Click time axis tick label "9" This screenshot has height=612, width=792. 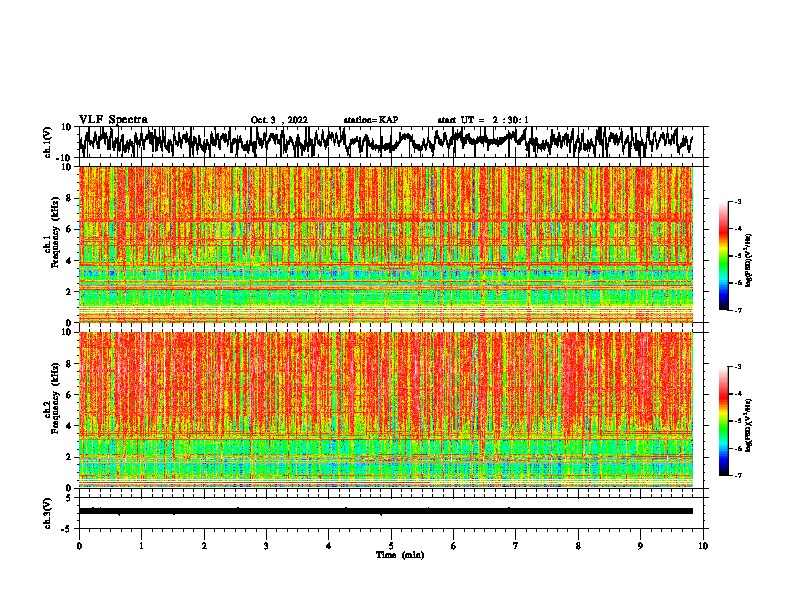pos(641,546)
